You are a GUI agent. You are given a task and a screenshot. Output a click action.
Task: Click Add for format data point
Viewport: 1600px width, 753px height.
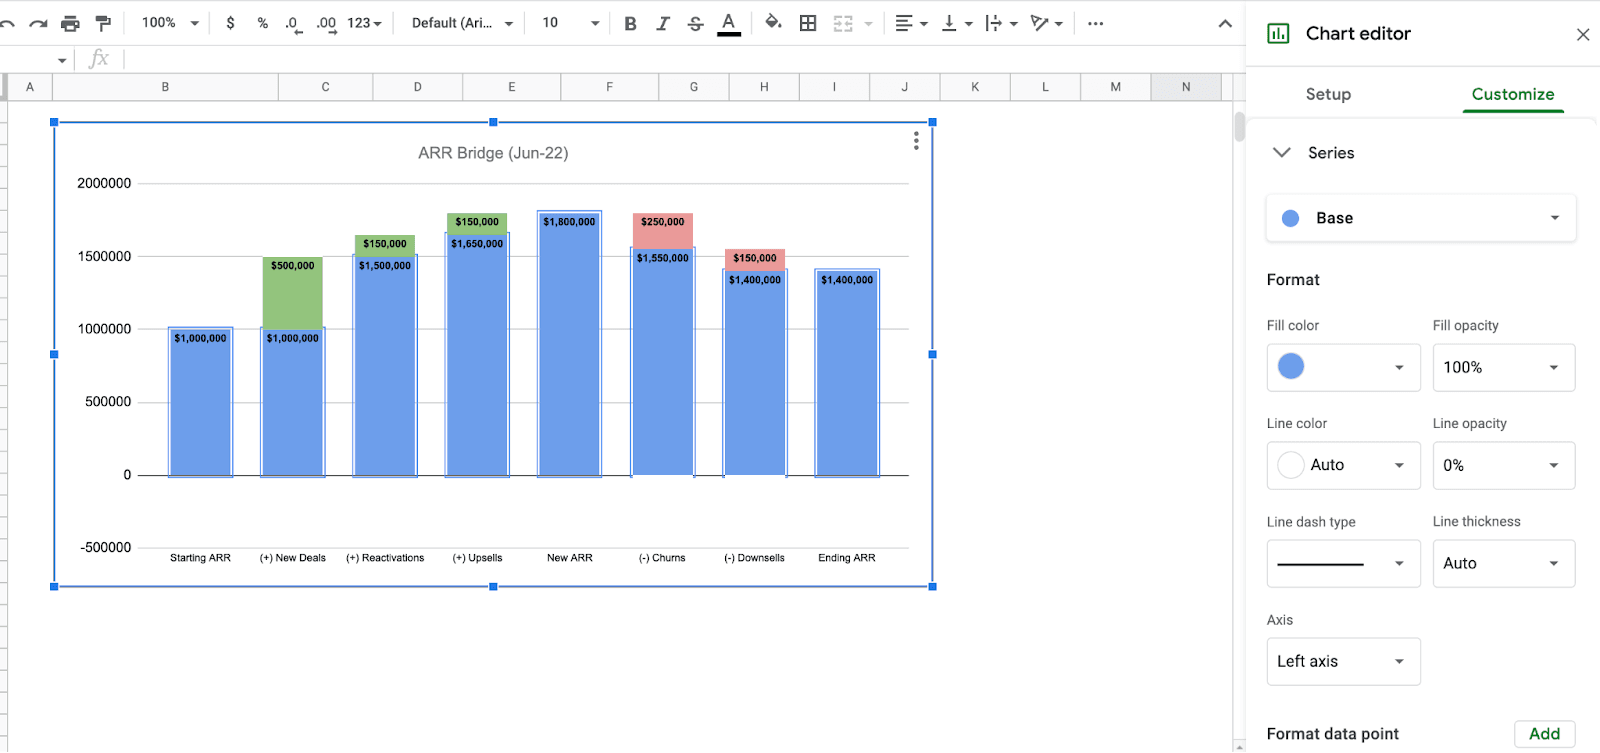pos(1544,733)
